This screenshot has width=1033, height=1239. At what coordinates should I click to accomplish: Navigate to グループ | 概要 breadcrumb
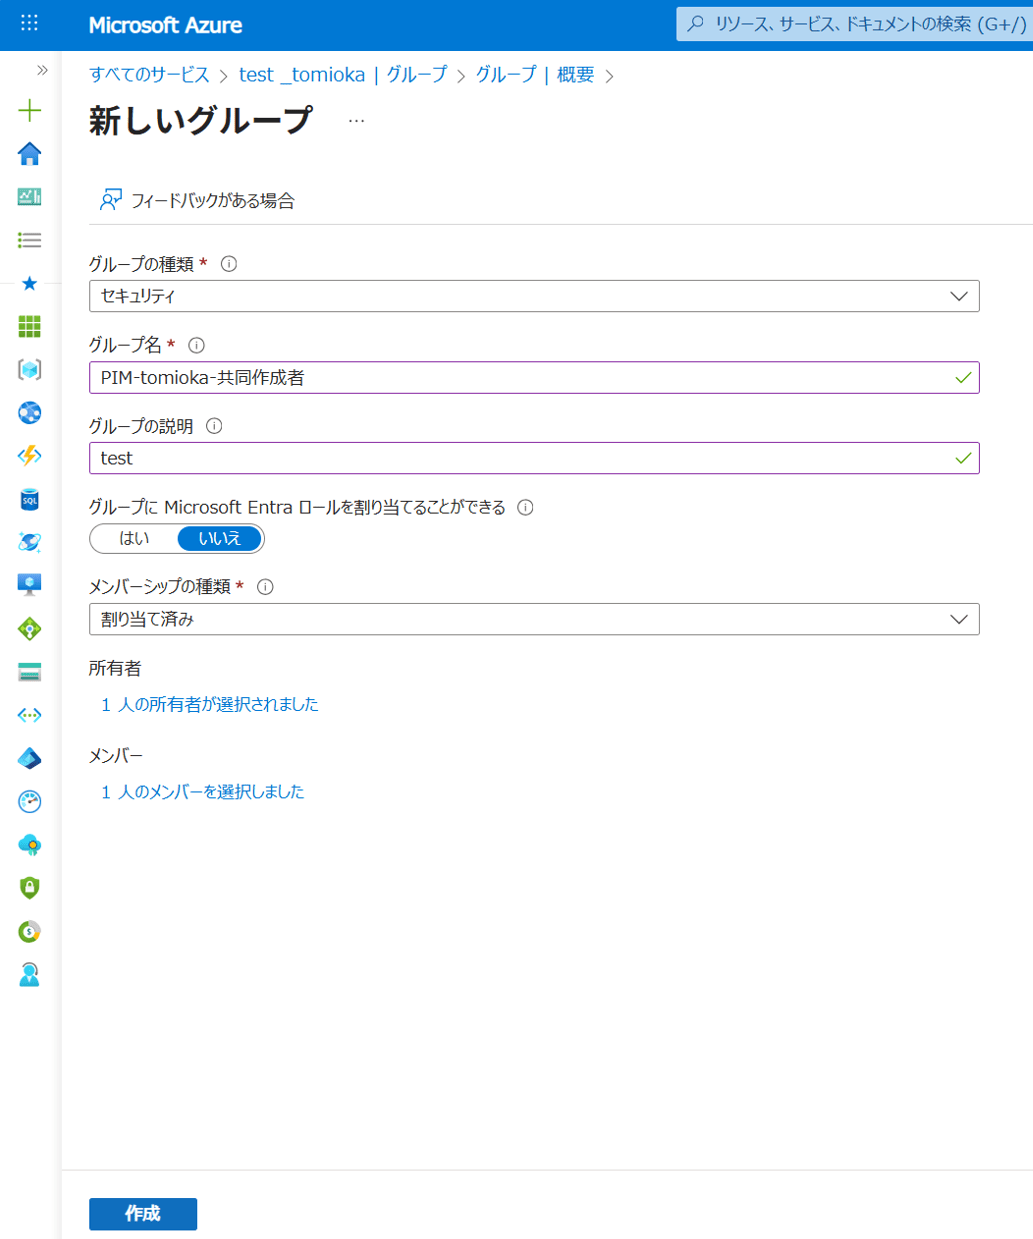pyautogui.click(x=534, y=75)
